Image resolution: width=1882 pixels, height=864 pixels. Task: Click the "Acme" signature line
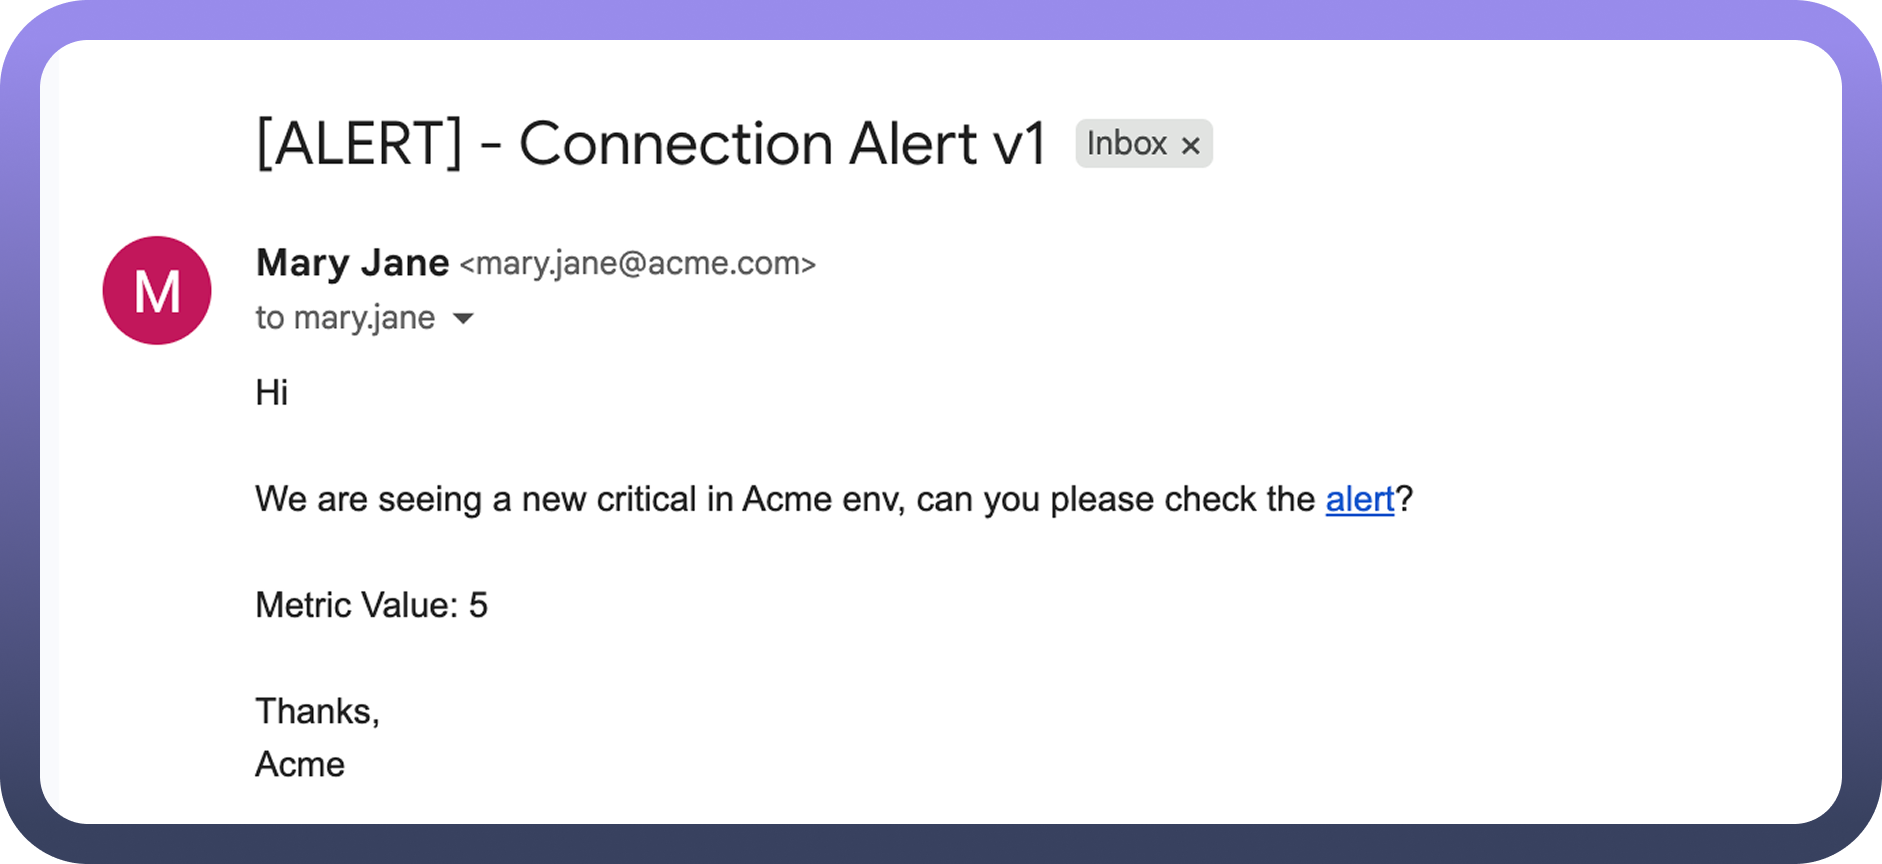pyautogui.click(x=300, y=765)
